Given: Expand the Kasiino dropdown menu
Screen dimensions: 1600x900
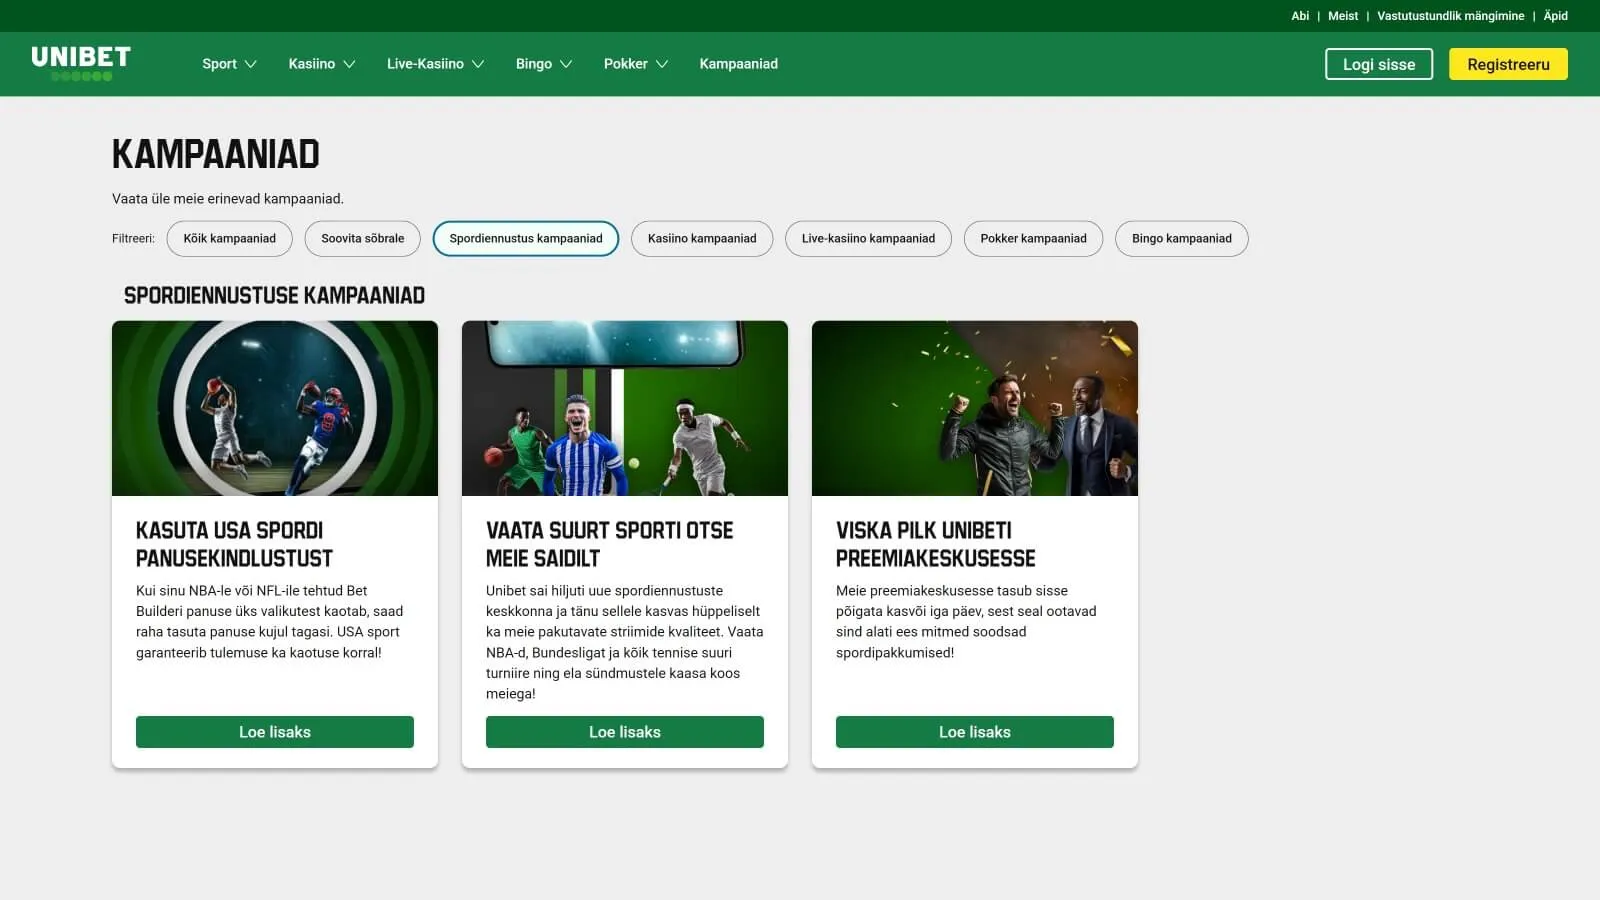Looking at the screenshot, I should (x=321, y=64).
